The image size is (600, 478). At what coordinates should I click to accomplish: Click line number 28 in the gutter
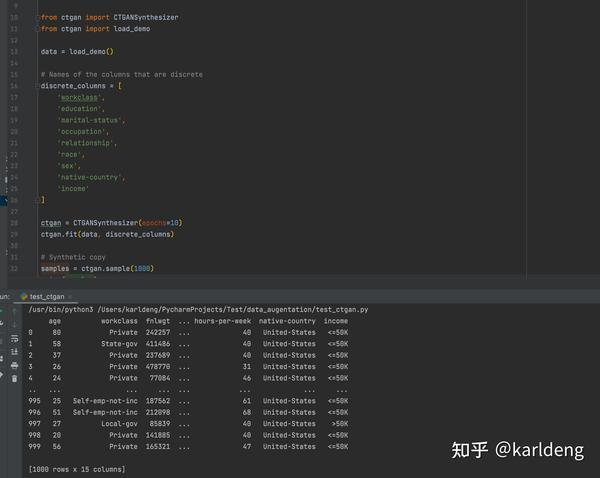[14, 223]
